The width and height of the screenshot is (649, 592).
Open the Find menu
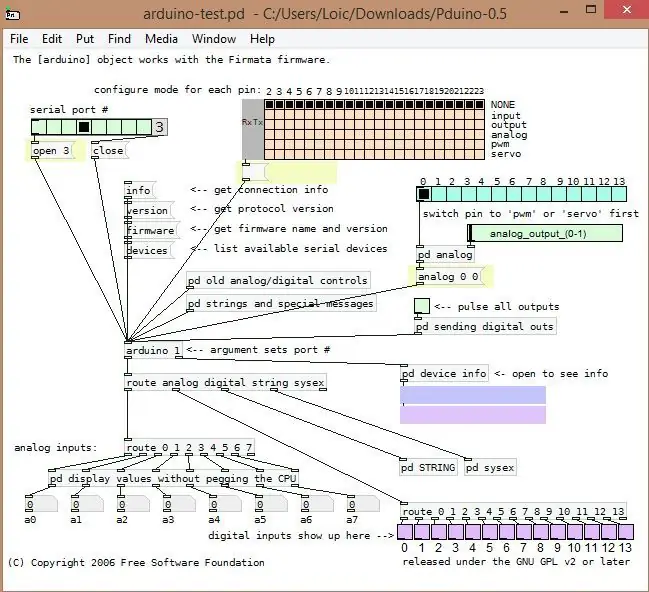click(119, 39)
